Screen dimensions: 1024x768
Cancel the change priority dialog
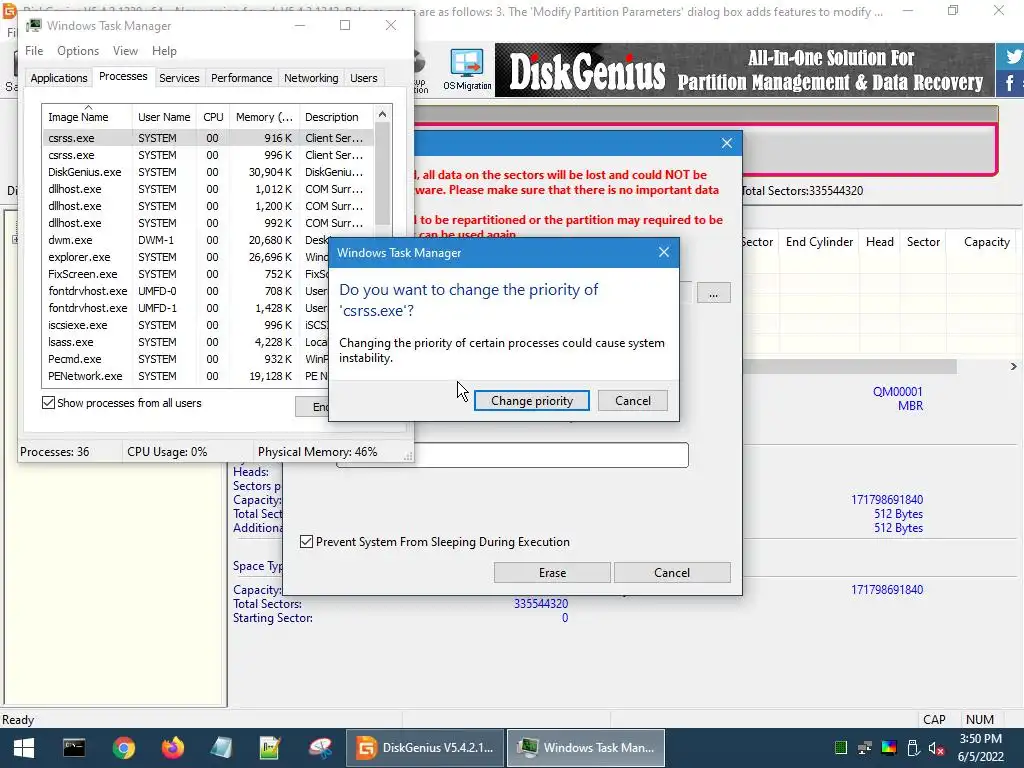pyautogui.click(x=632, y=400)
